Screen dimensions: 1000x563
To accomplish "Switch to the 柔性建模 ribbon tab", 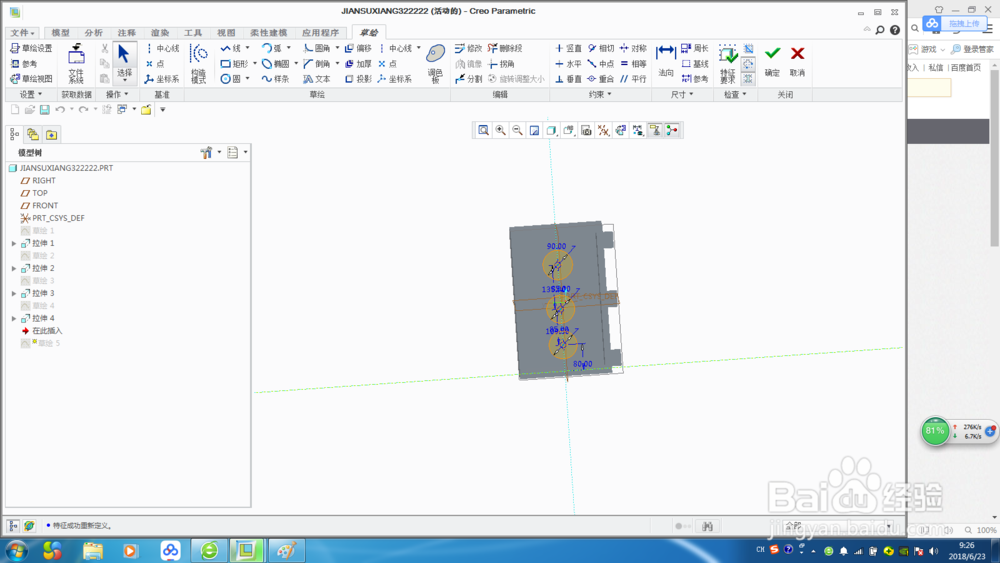I will 268,33.
